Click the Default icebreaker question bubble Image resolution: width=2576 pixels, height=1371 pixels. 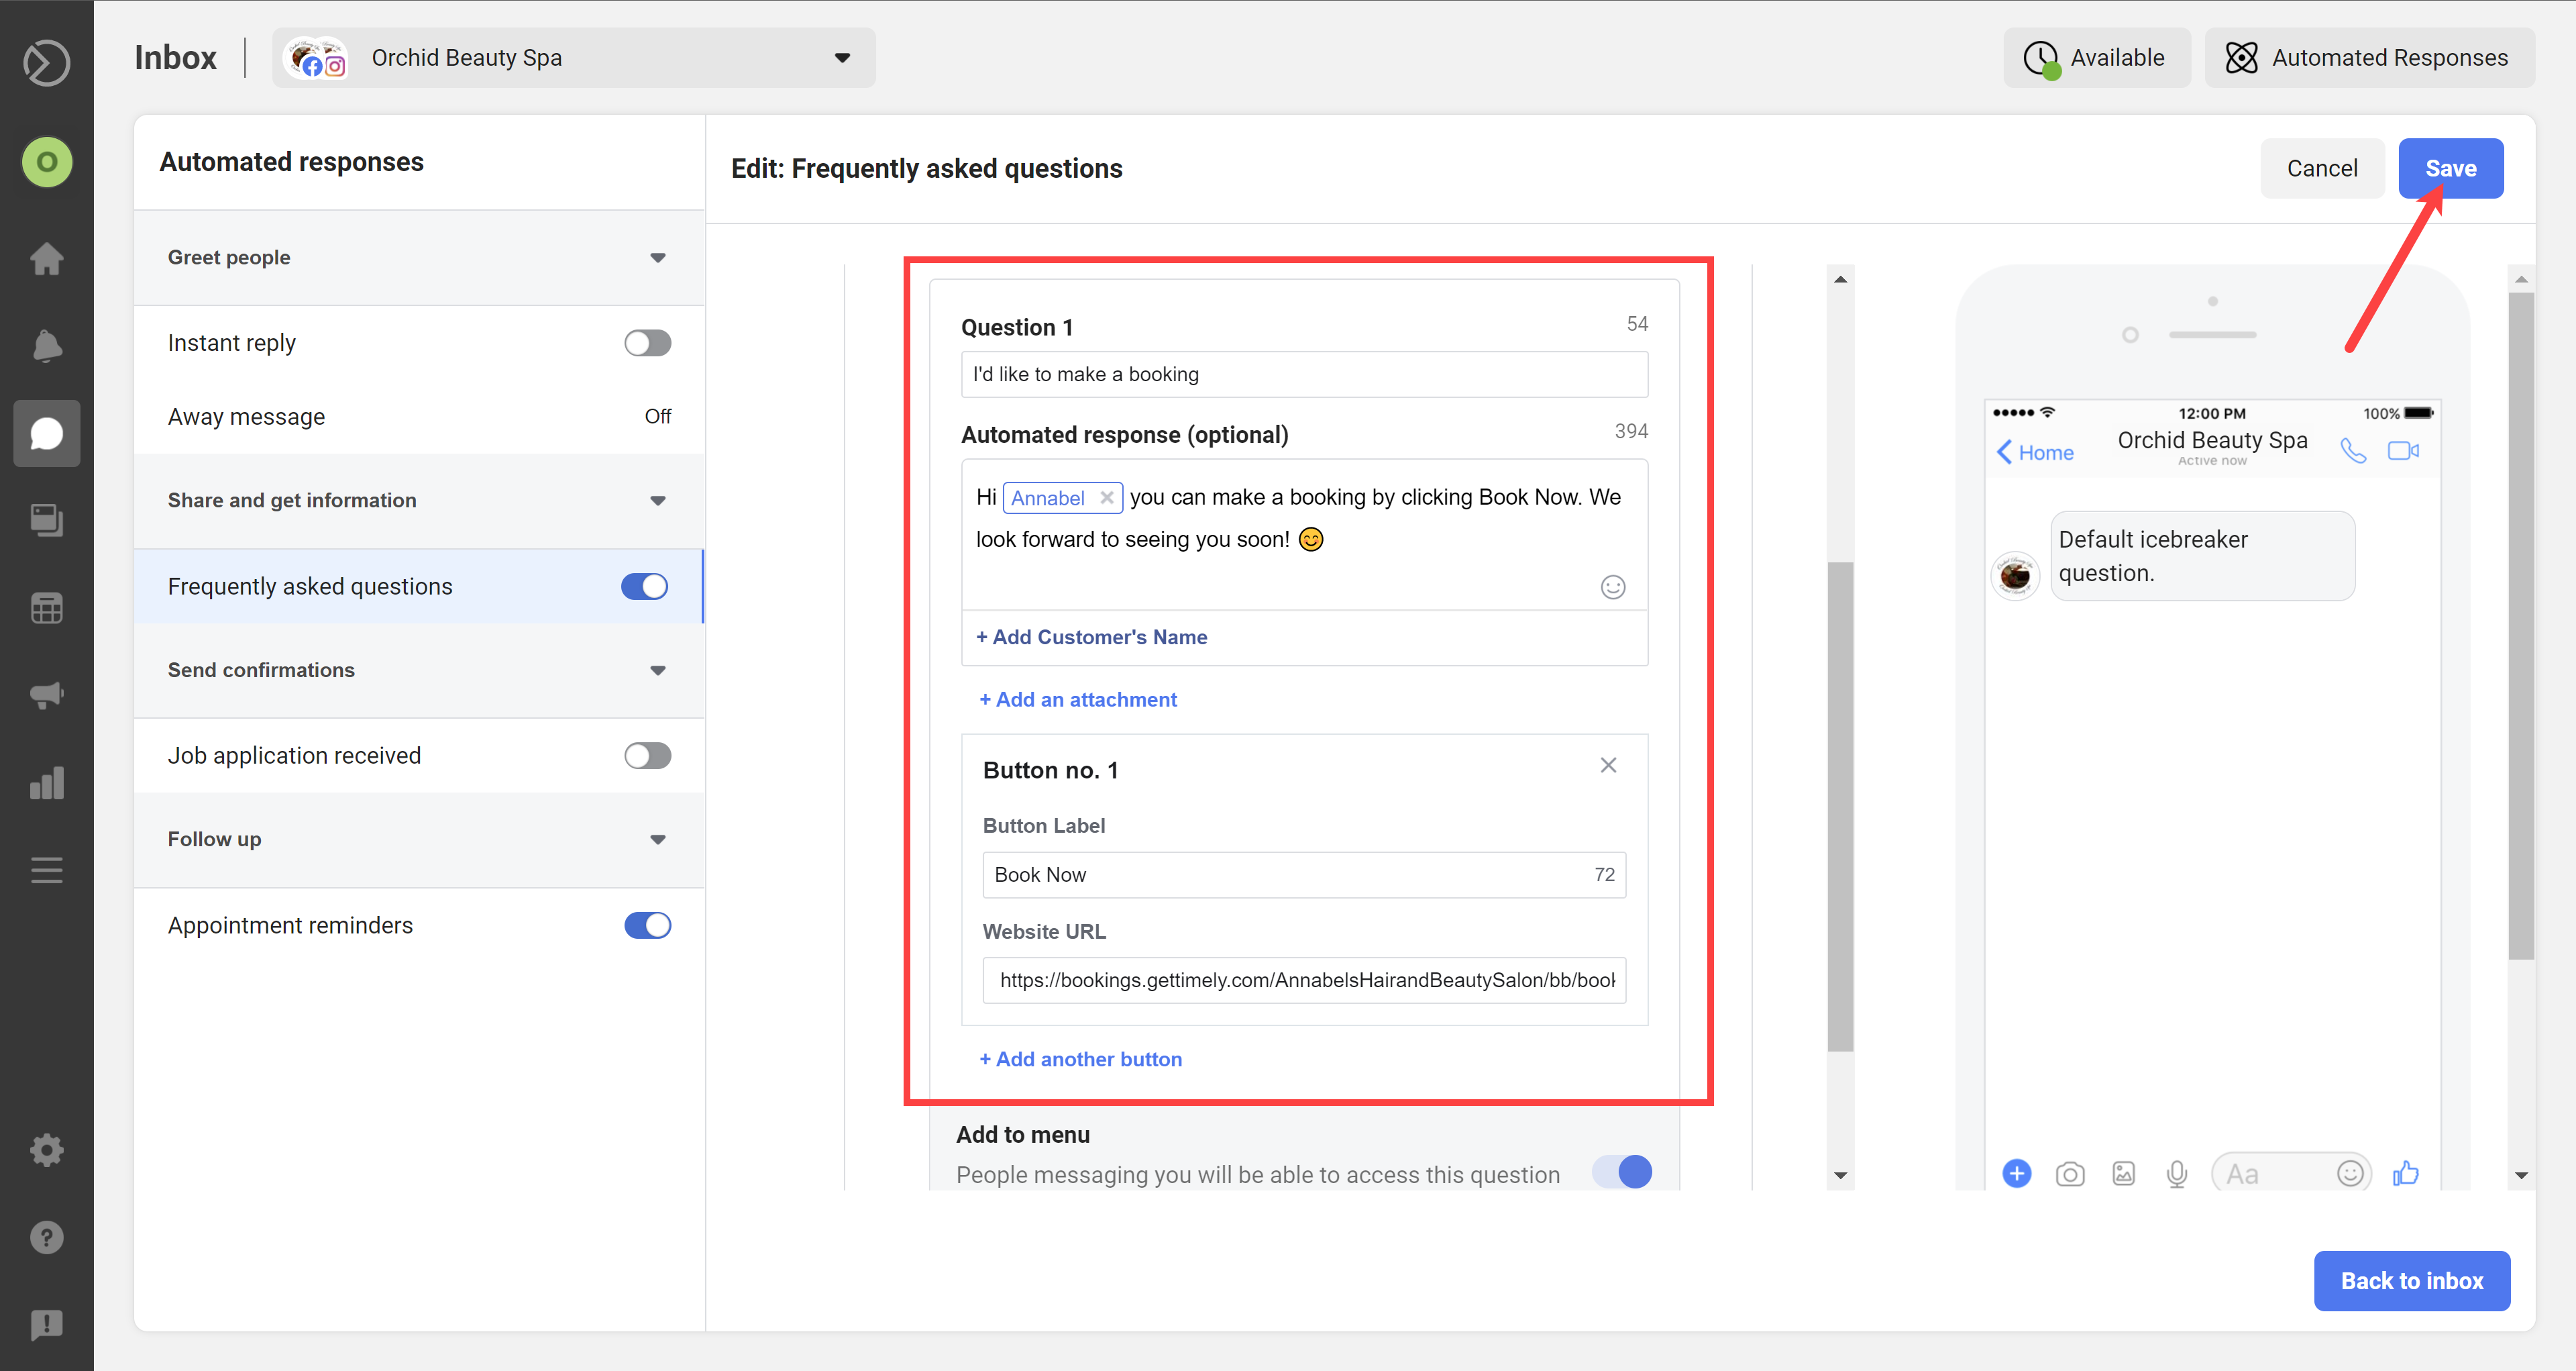point(2202,556)
